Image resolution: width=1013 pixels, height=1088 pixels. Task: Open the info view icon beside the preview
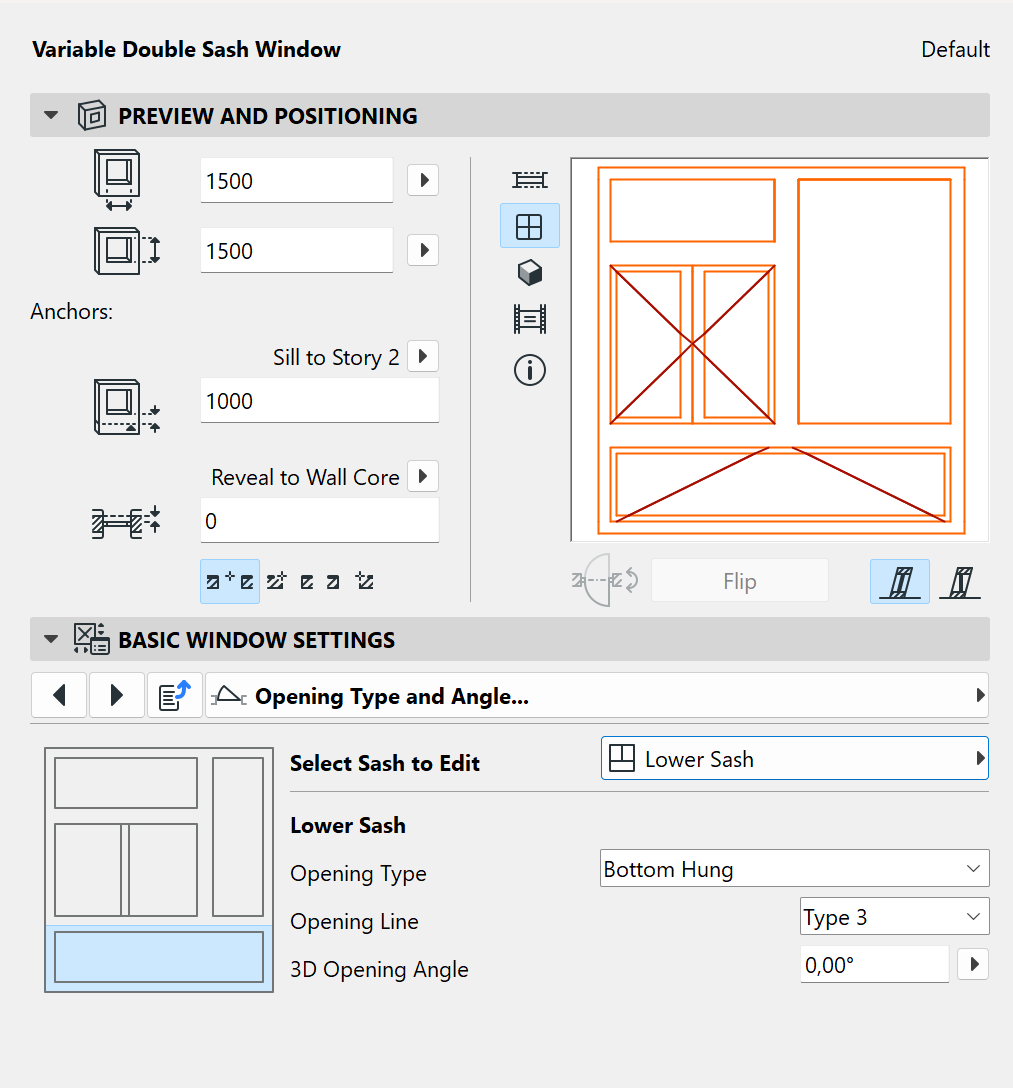pos(529,370)
